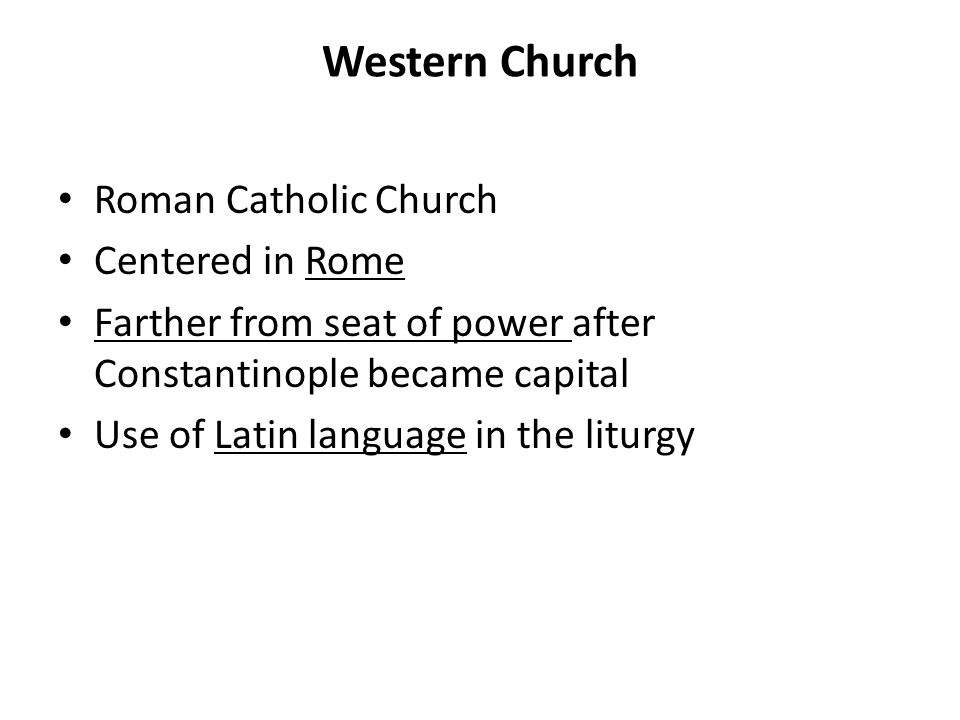Select the Roman Catholic Church bullet text
Screen dimensions: 960x720
296,200
